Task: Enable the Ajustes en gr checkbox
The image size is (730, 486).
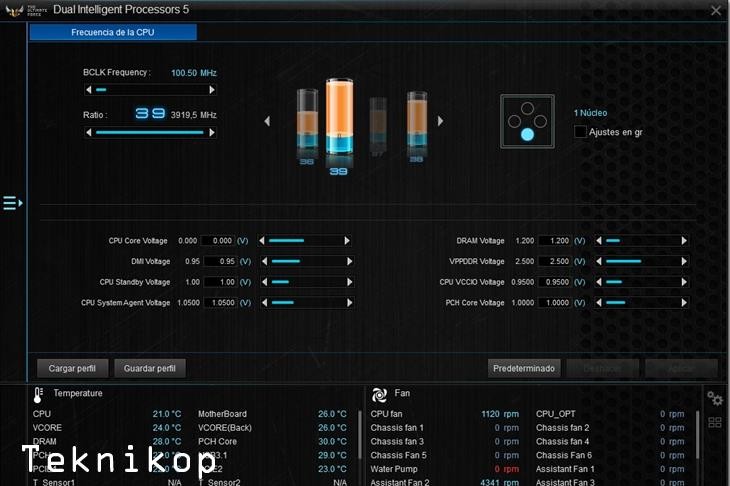Action: tap(581, 132)
